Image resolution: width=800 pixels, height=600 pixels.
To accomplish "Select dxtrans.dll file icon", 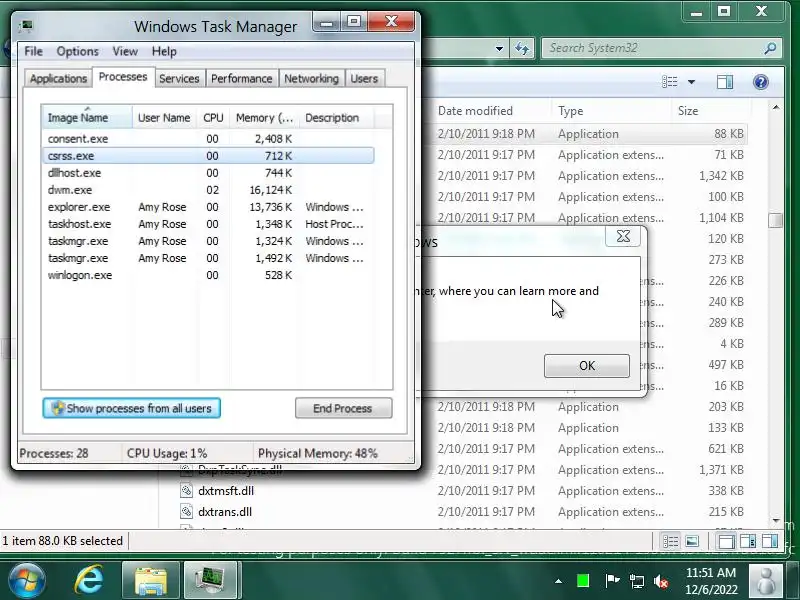I will pyautogui.click(x=186, y=512).
